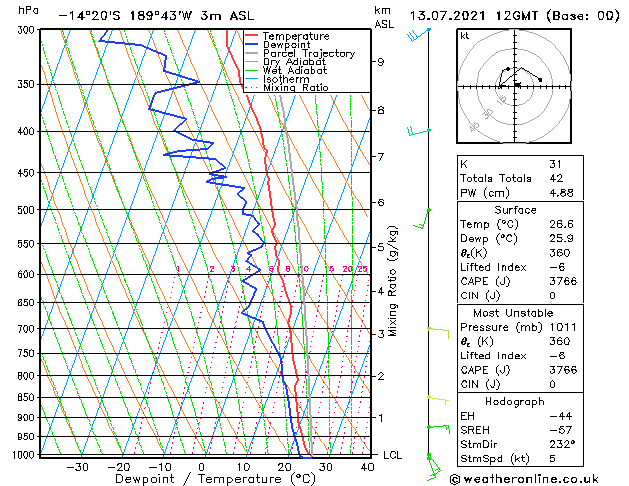Click the wind barb near 925 hPa
This screenshot has width=629, height=486.
tap(436, 427)
